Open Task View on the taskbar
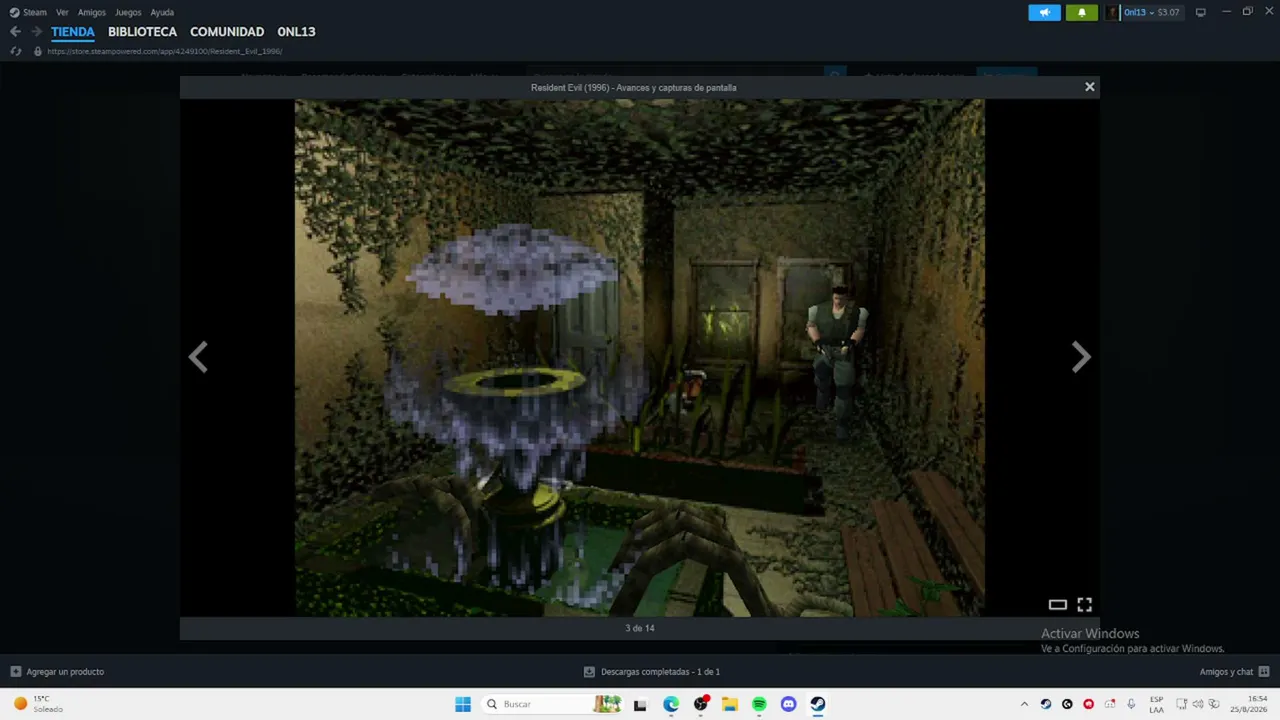This screenshot has width=1280, height=720. click(x=640, y=704)
